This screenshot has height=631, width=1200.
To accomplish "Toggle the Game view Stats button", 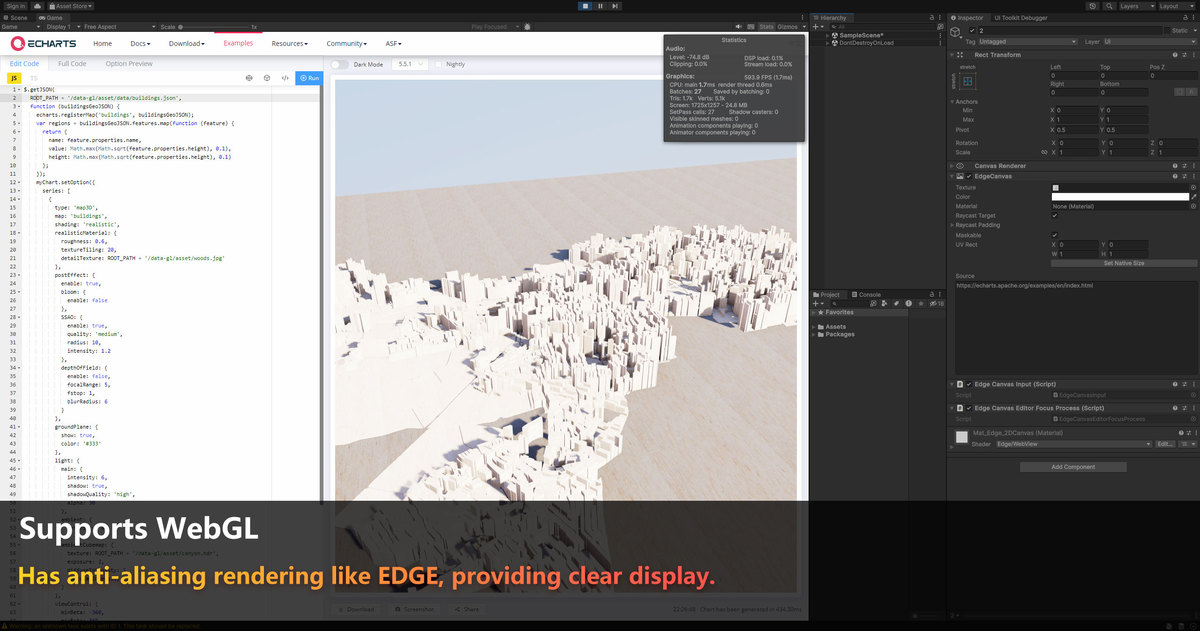I will pyautogui.click(x=766, y=26).
